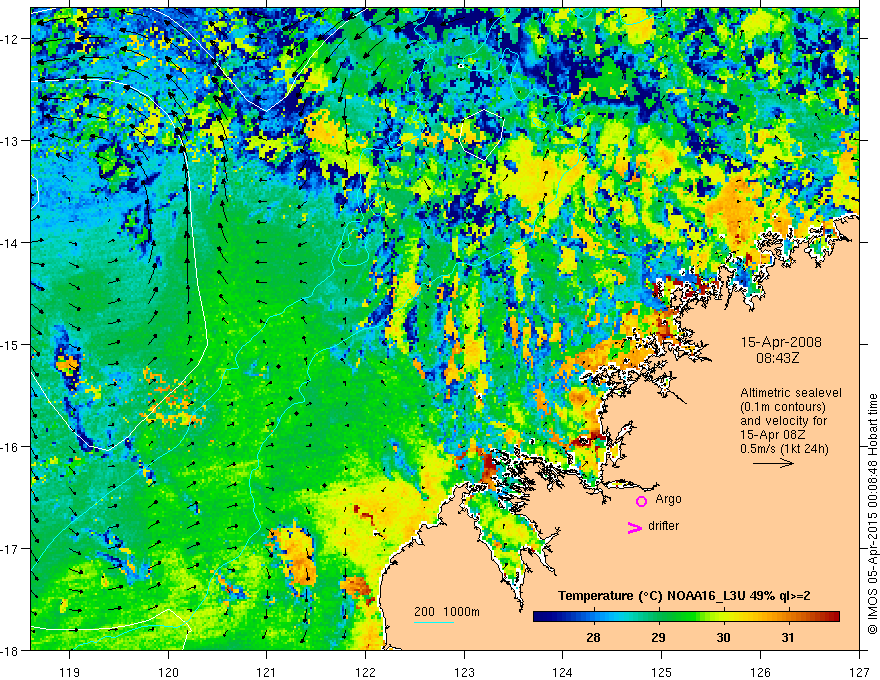The width and height of the screenshot is (880, 680).
Task: Click the time label 08:43Z
Action: 777,358
